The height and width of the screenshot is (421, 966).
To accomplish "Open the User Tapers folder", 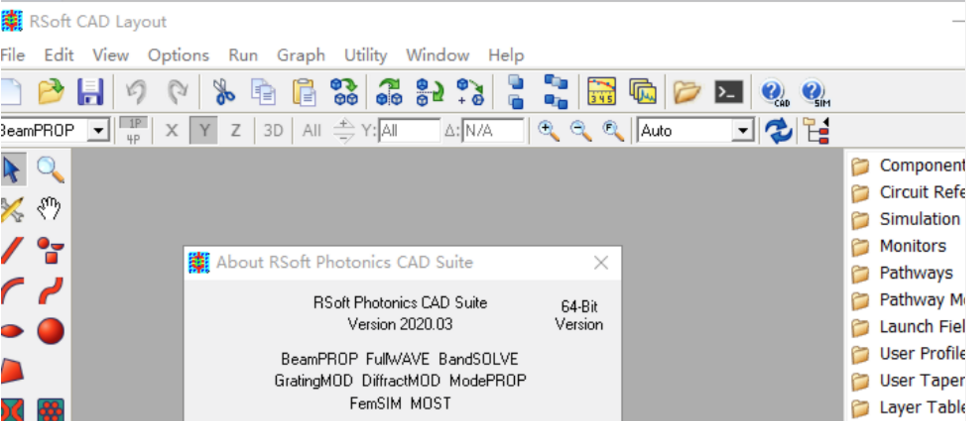I will [907, 380].
